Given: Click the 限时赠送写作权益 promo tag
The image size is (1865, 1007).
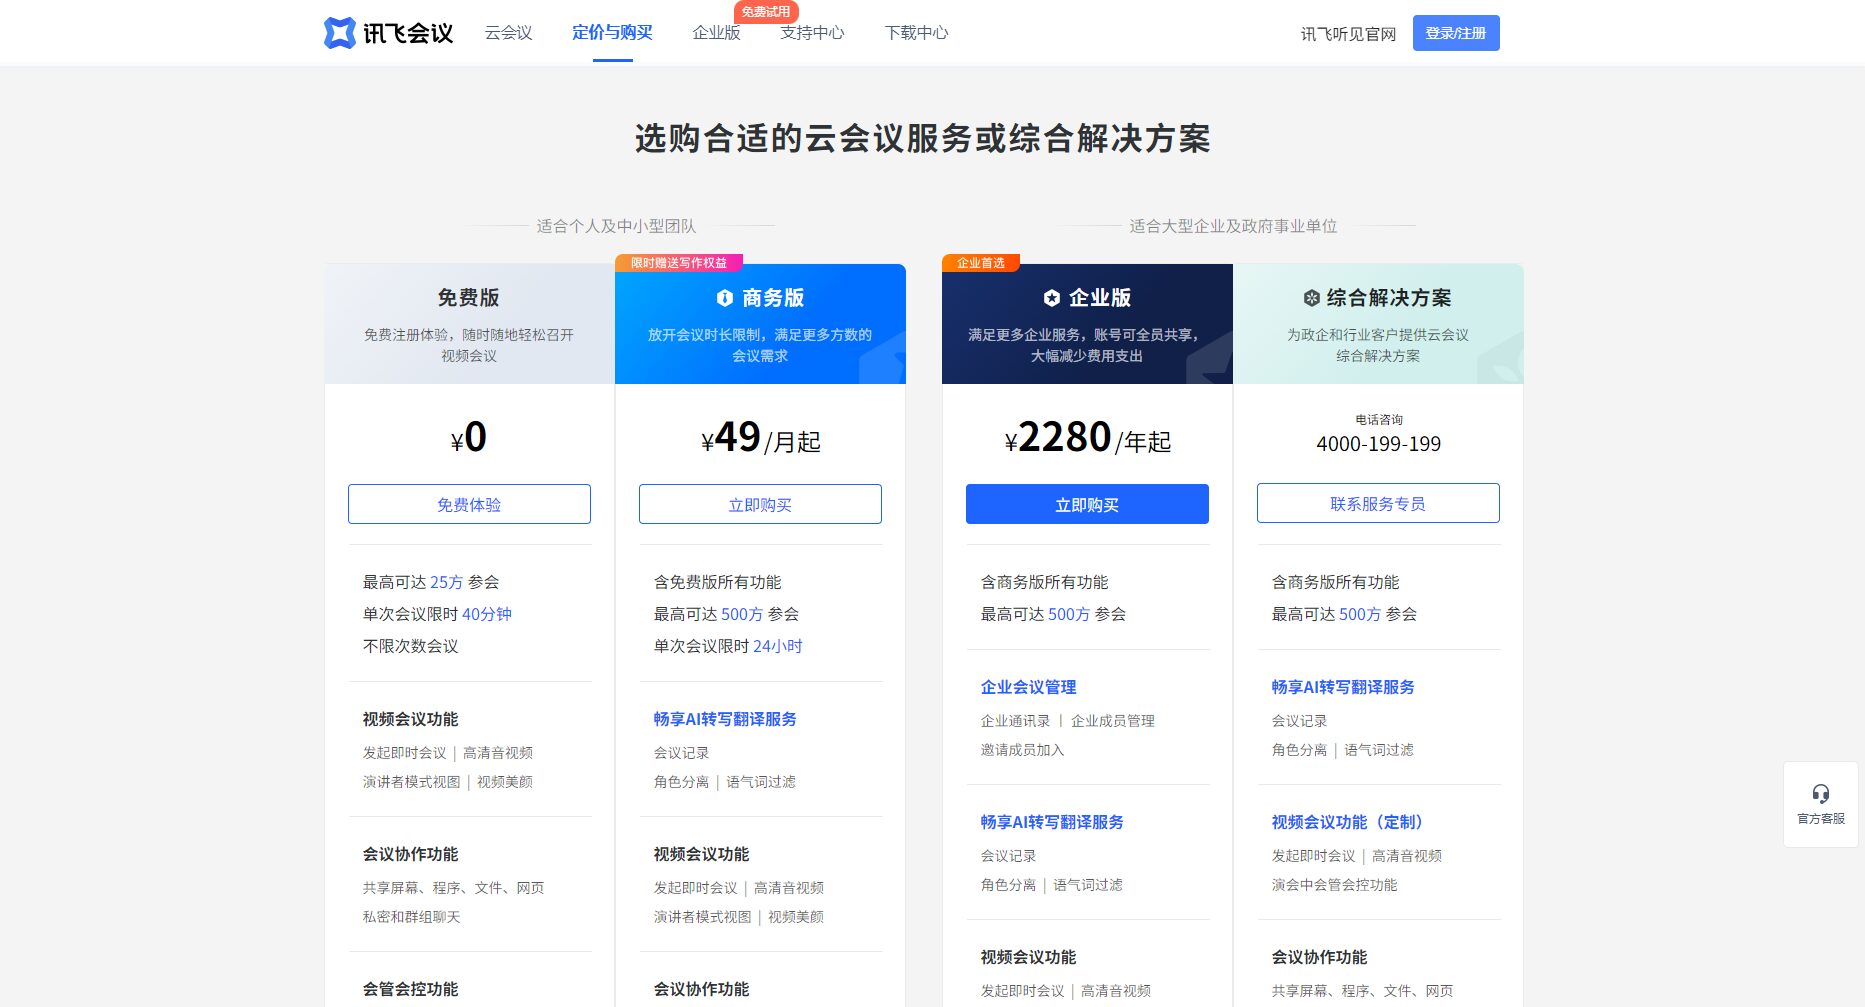Looking at the screenshot, I should (678, 263).
